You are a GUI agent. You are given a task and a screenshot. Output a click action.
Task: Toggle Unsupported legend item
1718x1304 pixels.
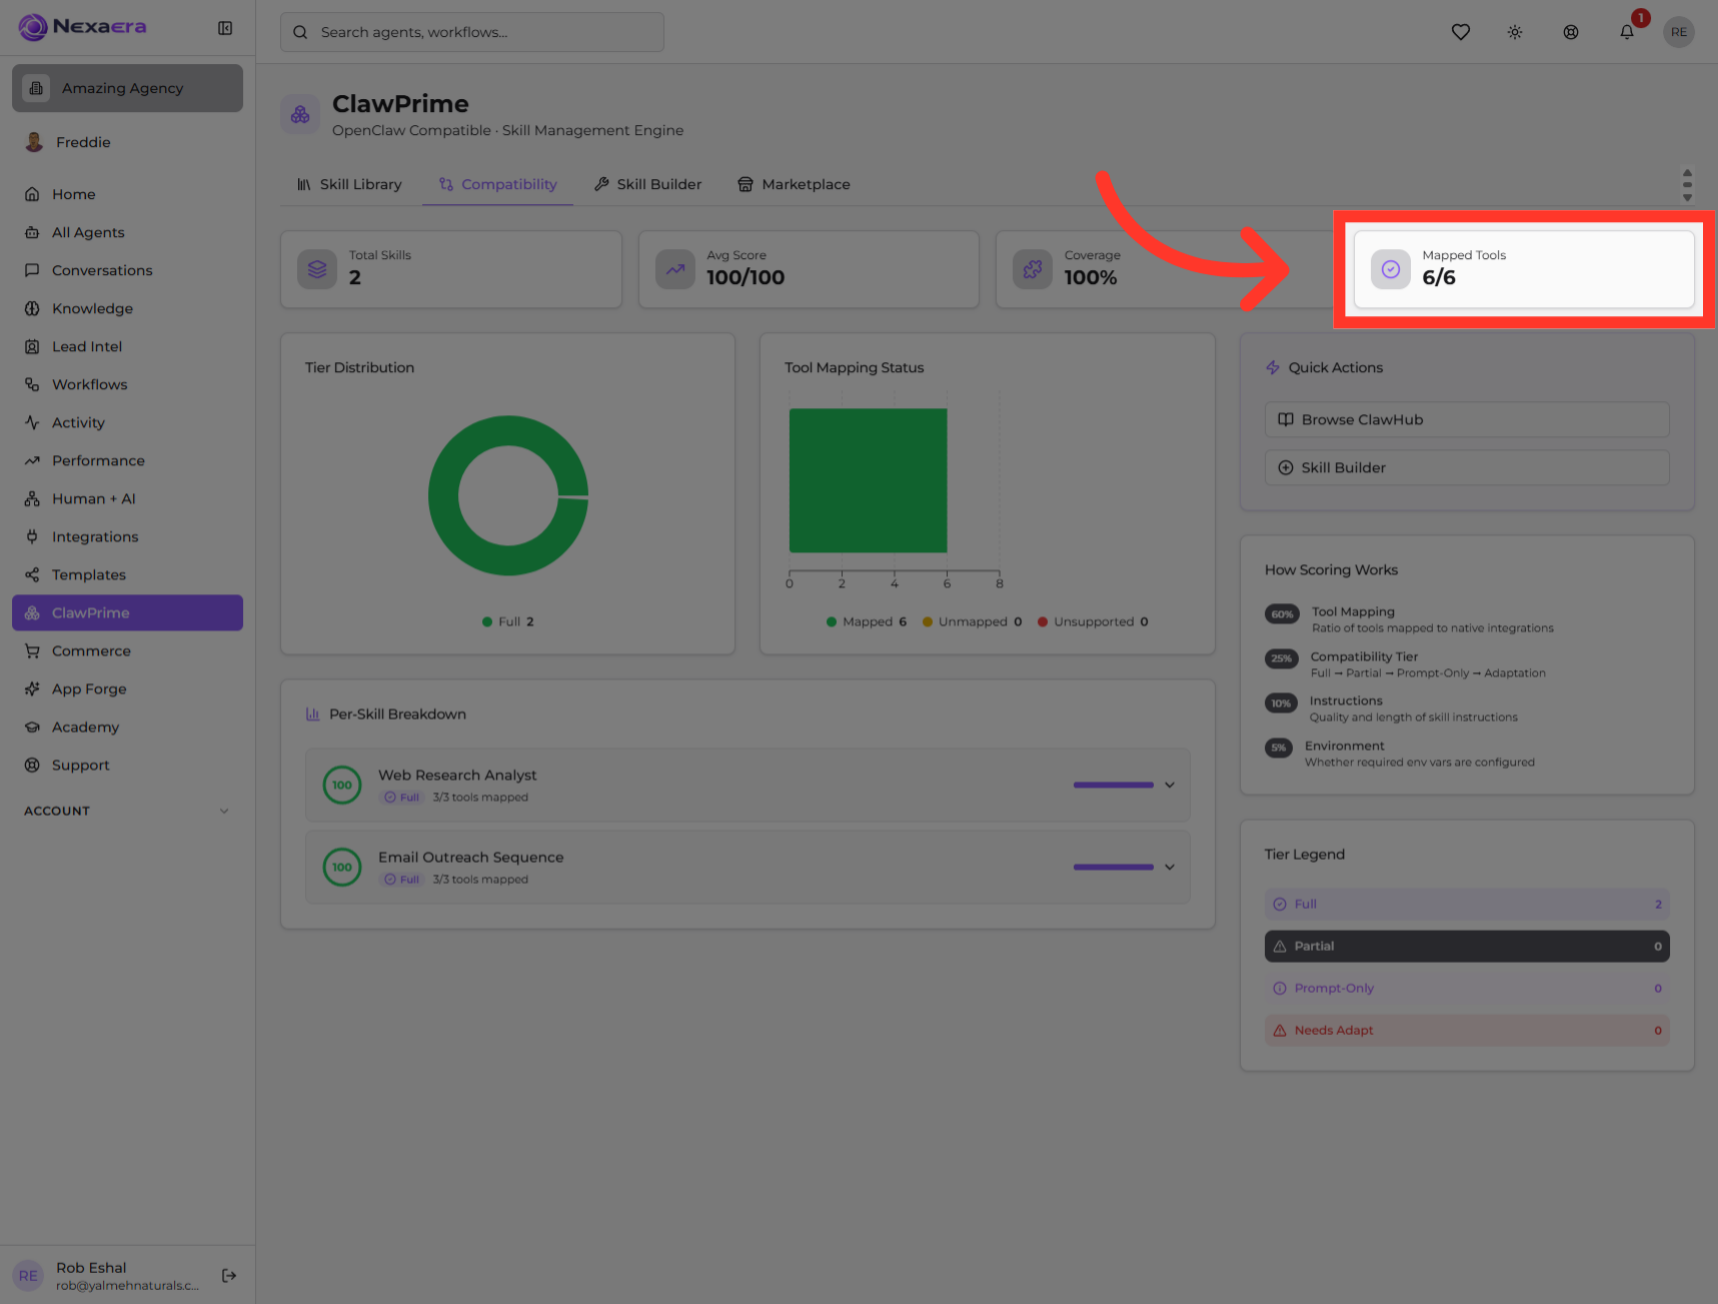1093,622
